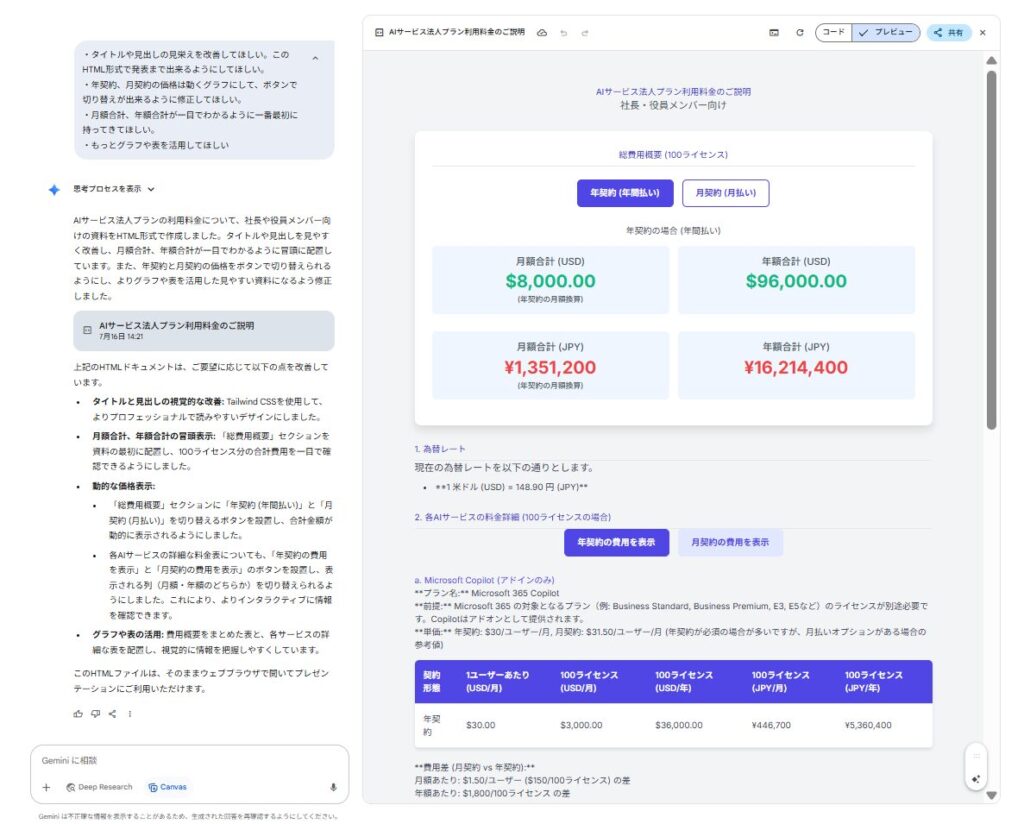Click the 1ユーザーあたり (USD/月) column header
The width and height of the screenshot is (1024, 824).
(x=498, y=682)
